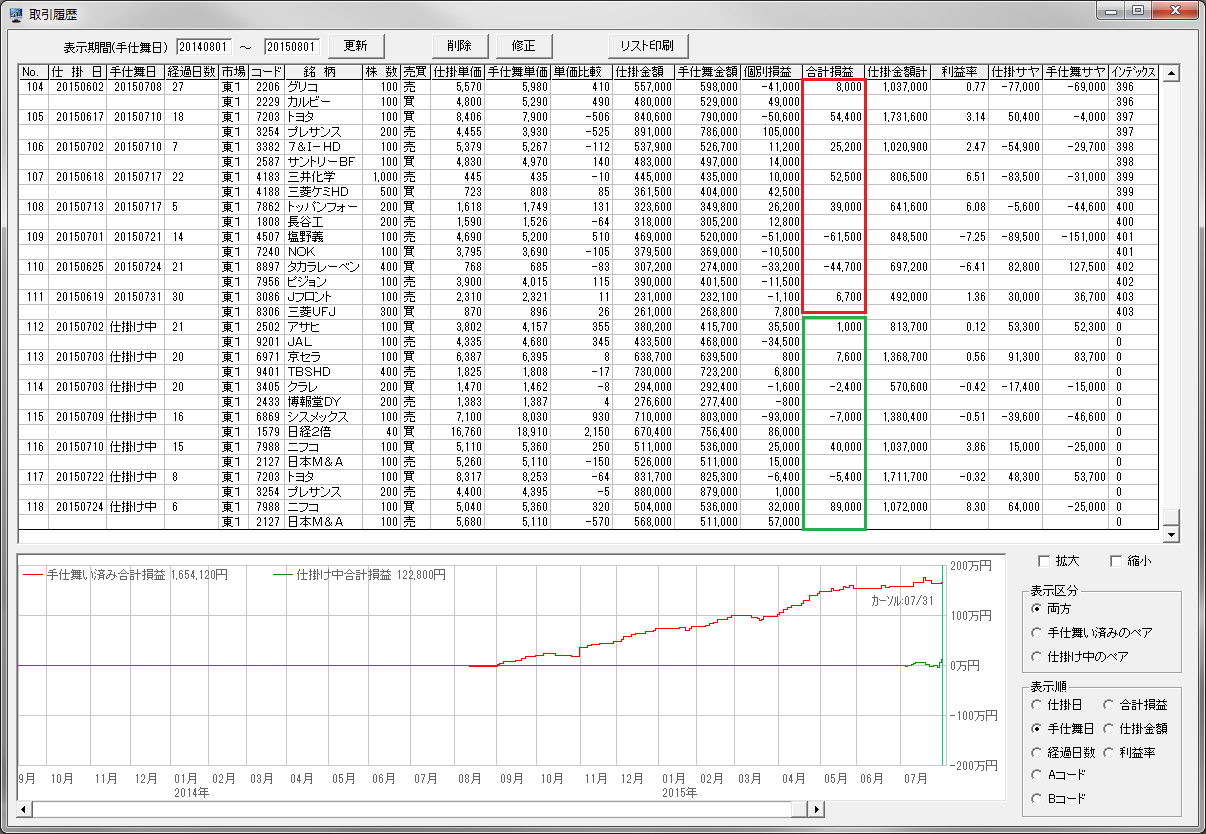
Task: Select the 博報堂DY row
Action: (590, 402)
